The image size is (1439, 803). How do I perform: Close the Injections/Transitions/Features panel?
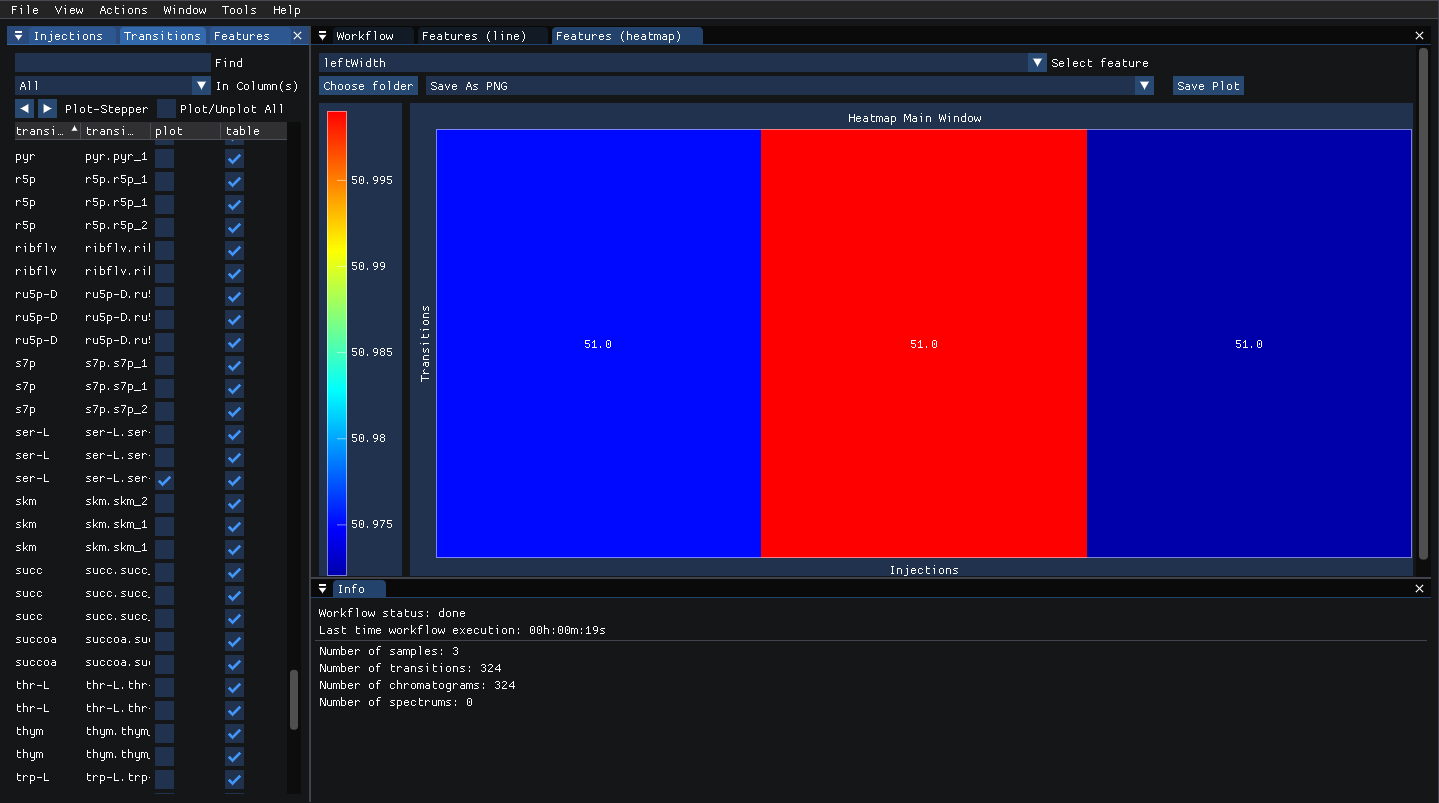point(297,36)
